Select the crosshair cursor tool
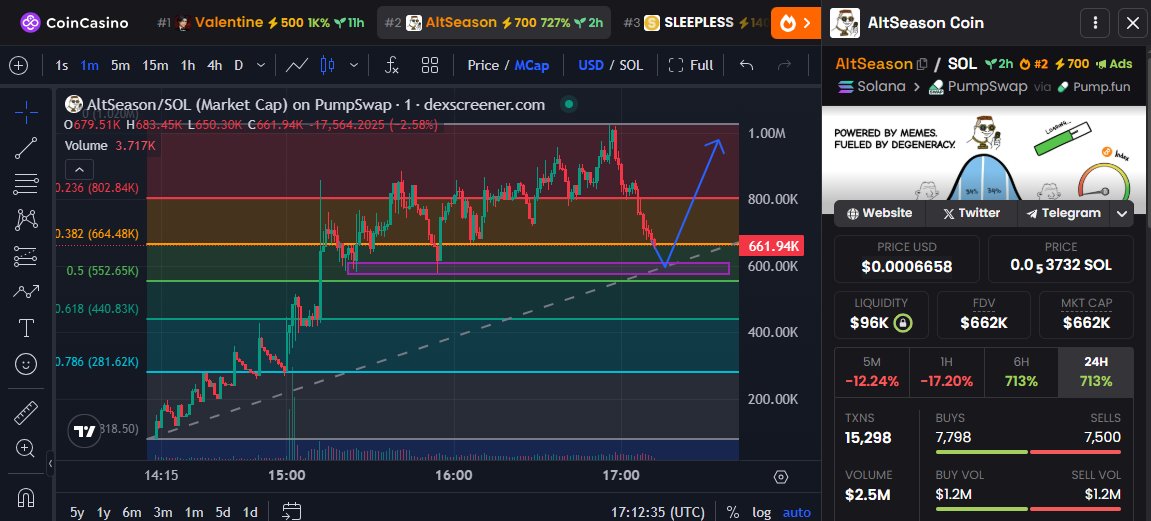The image size is (1151, 521). [x=26, y=112]
